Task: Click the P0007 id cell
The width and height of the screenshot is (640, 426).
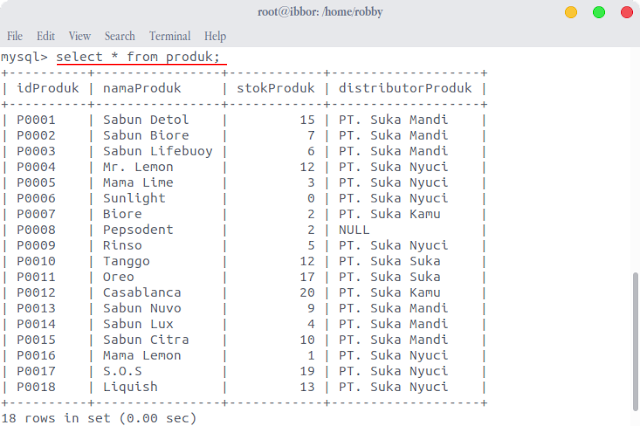Action: click(x=36, y=214)
